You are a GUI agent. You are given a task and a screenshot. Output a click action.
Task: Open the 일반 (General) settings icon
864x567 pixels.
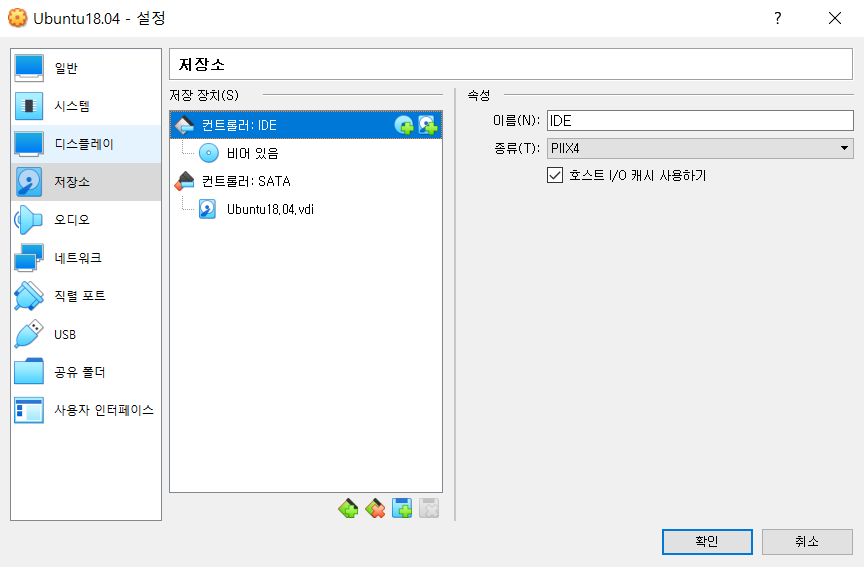pyautogui.click(x=29, y=68)
